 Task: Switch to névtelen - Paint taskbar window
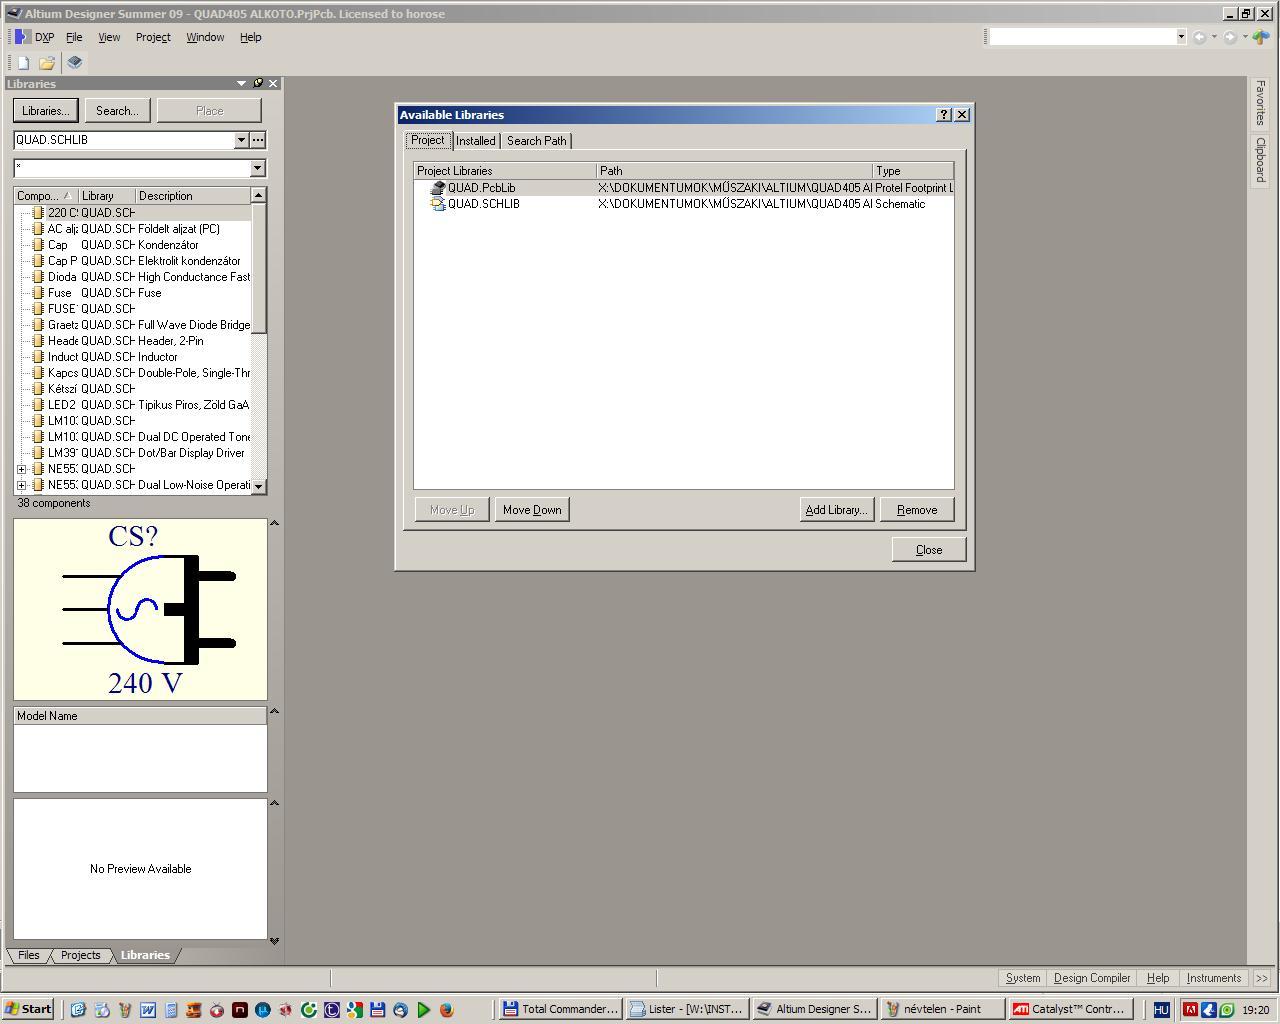tap(943, 1009)
